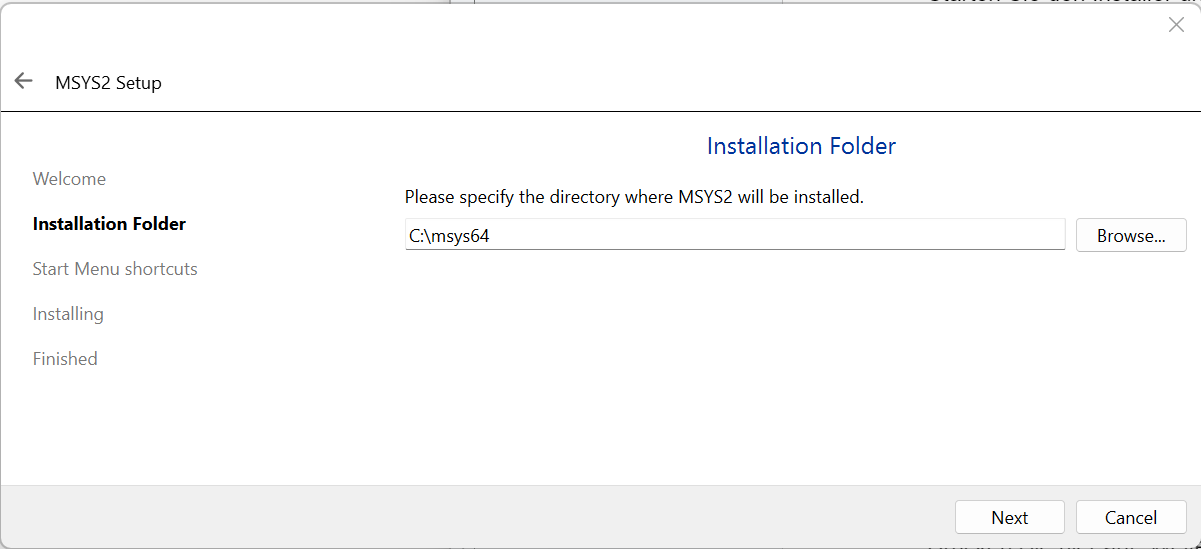Click empty sidebar space below Finished
1201x549 pixels.
pos(110,430)
